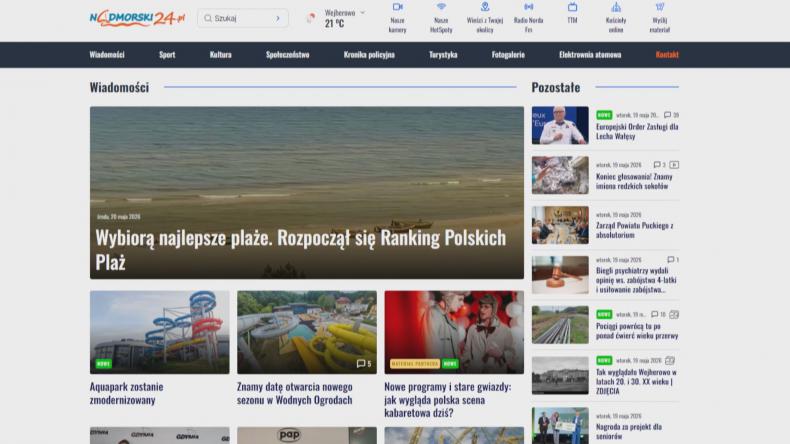Click the falcon chicks thumbnail
790x444 pixels.
560,175
